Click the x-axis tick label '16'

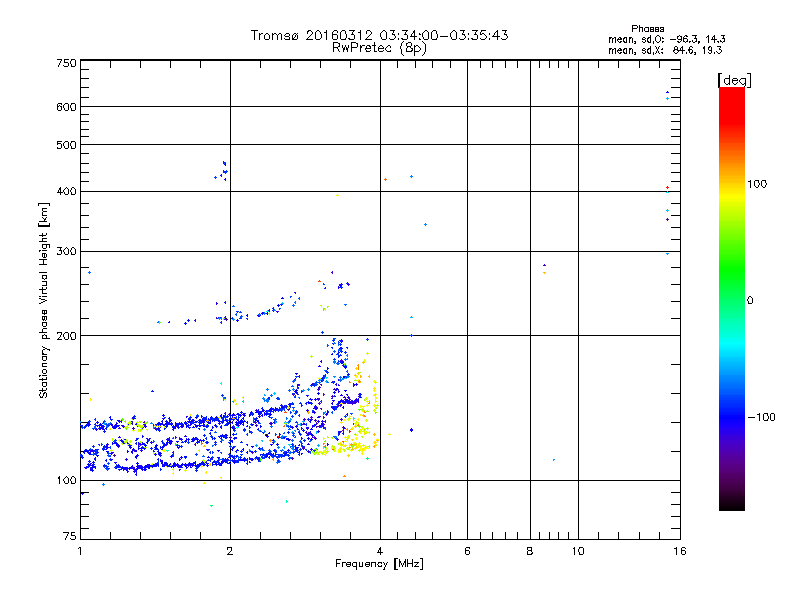[x=680, y=551]
